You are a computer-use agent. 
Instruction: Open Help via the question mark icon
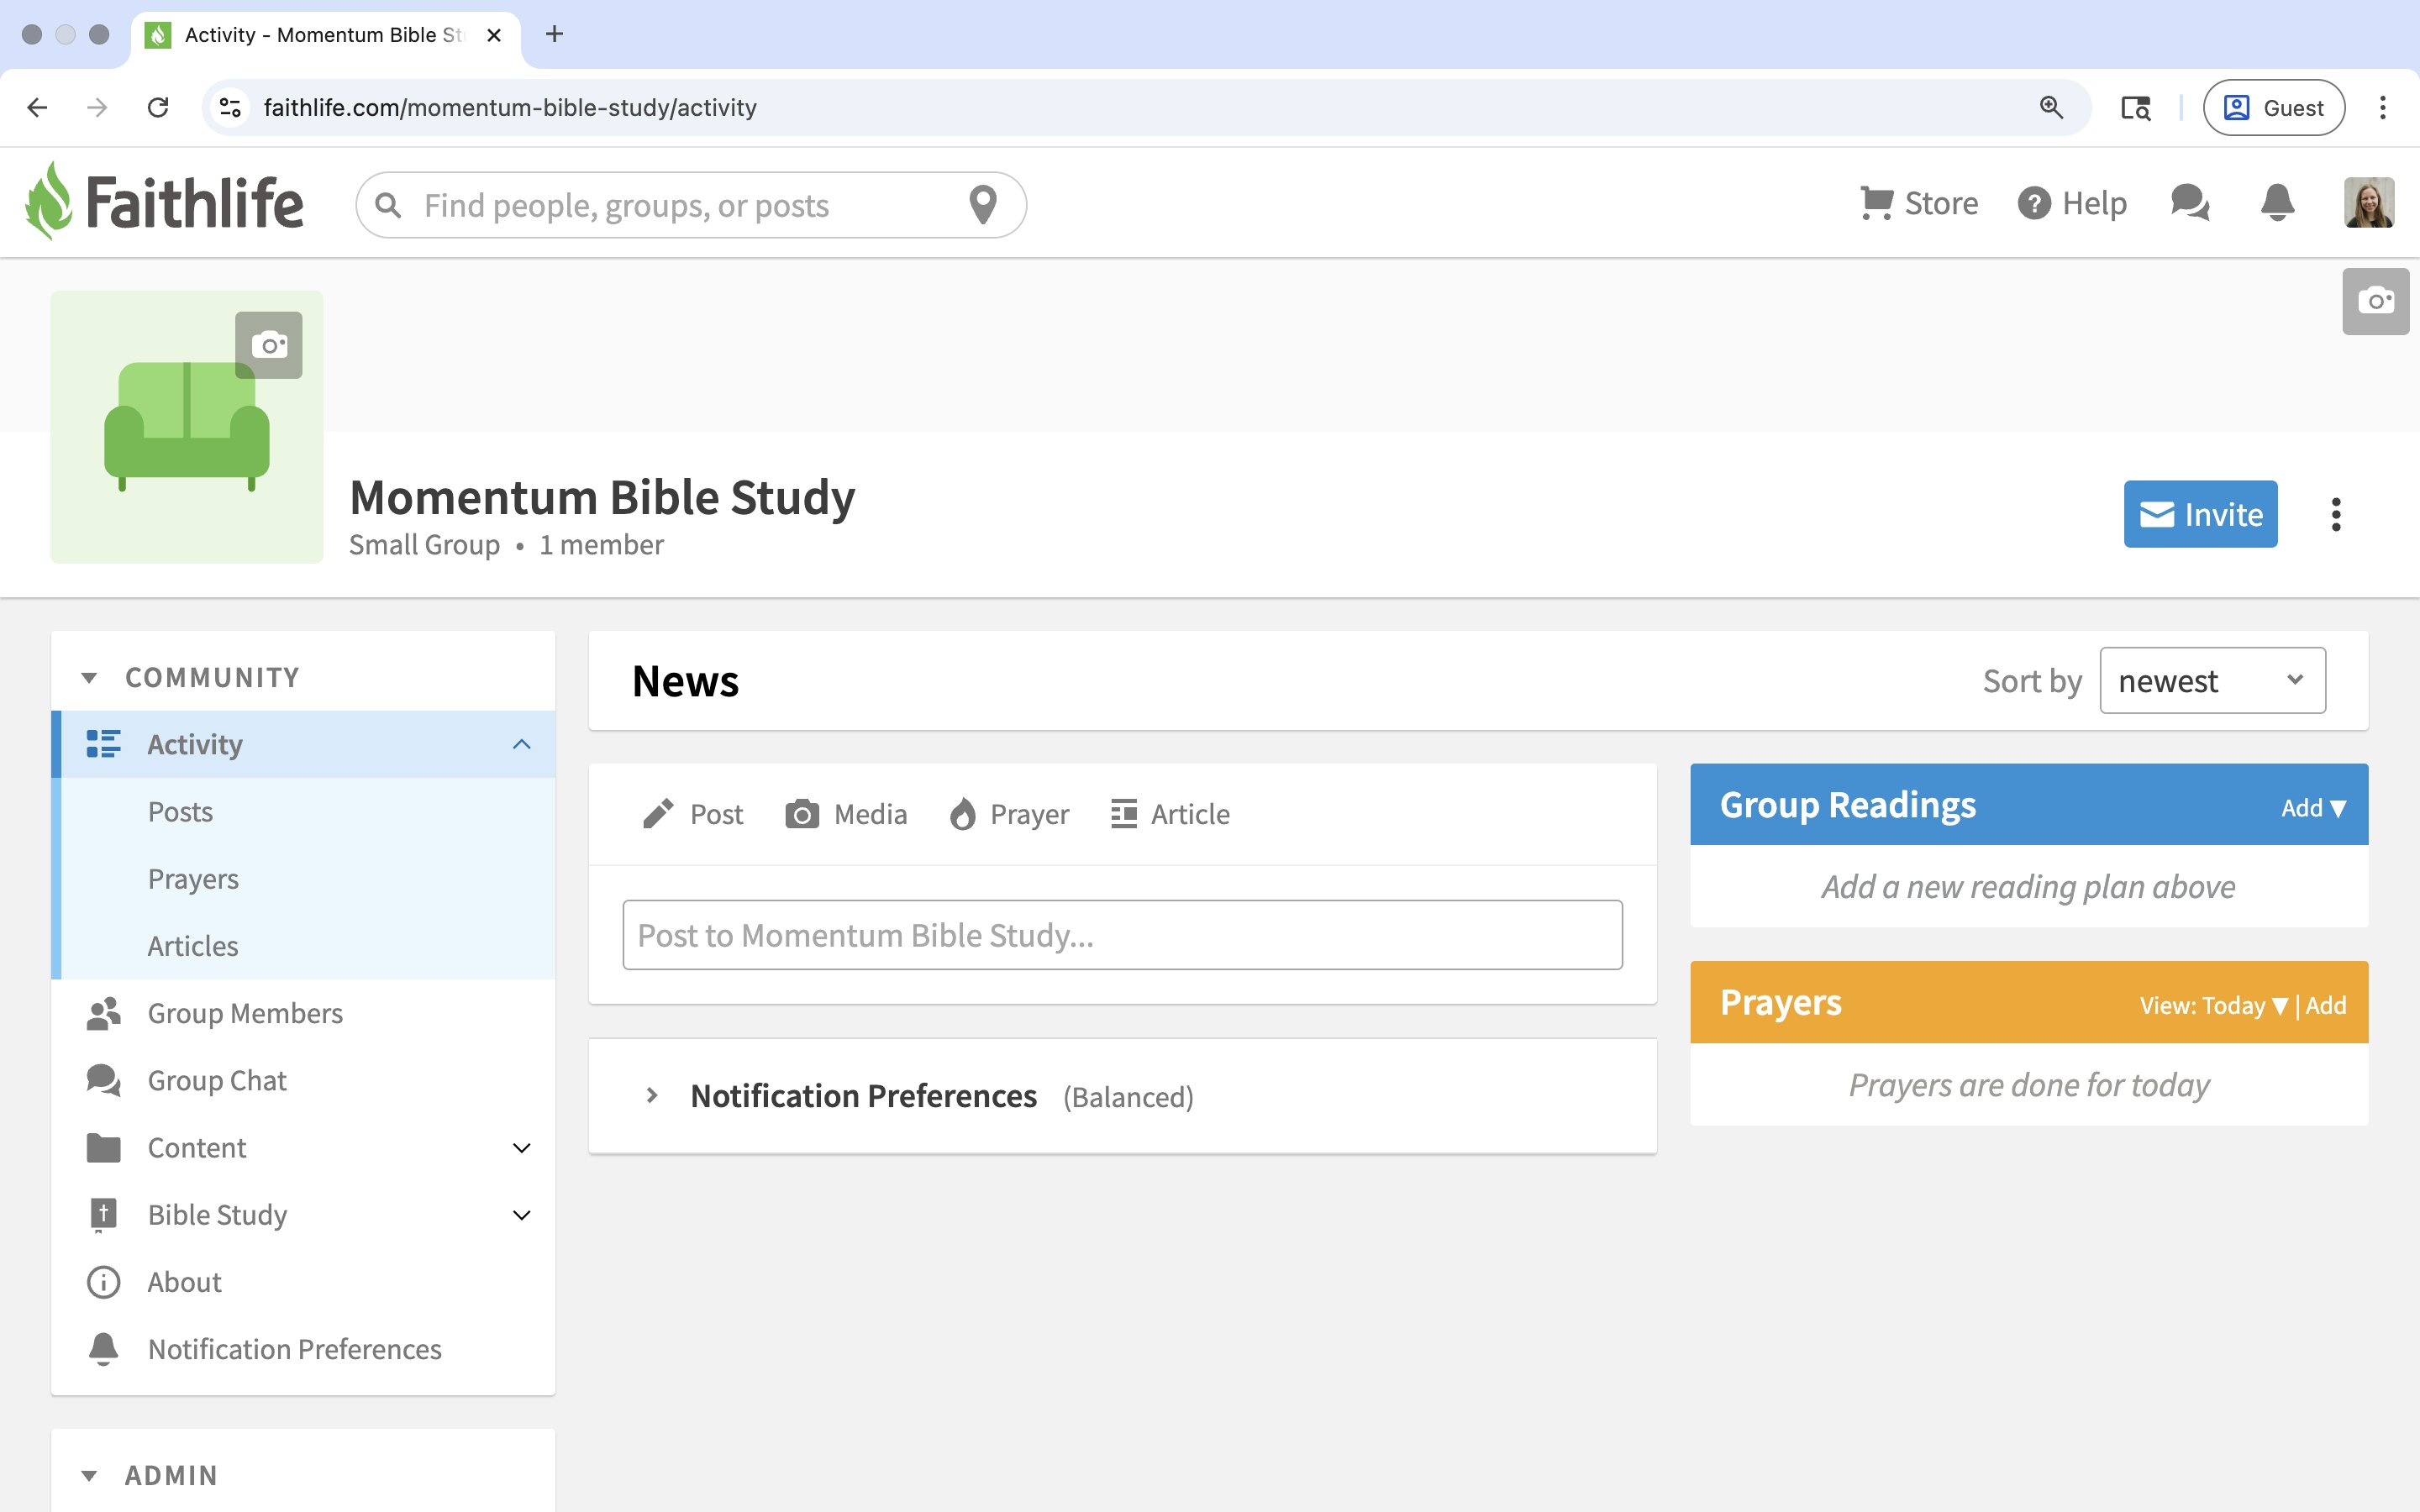point(2033,203)
